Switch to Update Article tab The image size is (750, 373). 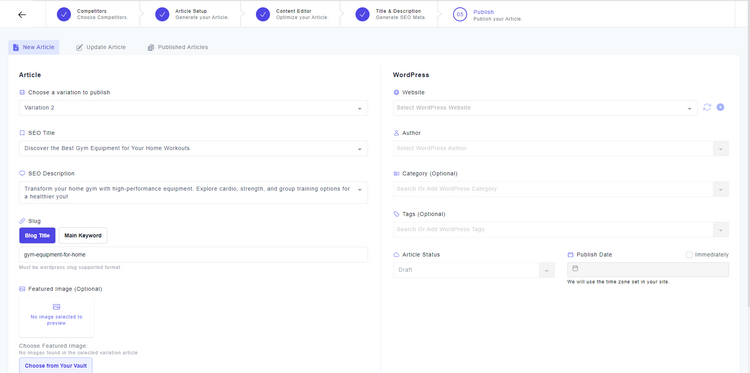tap(101, 47)
